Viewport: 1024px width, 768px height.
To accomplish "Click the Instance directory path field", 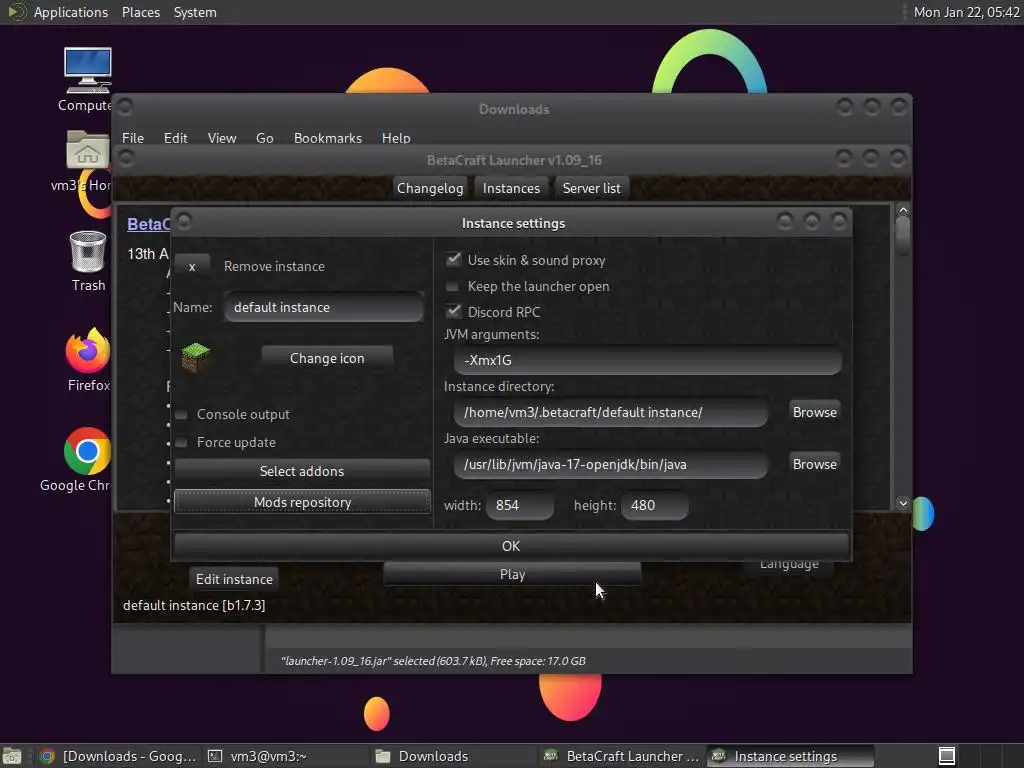I will [611, 412].
